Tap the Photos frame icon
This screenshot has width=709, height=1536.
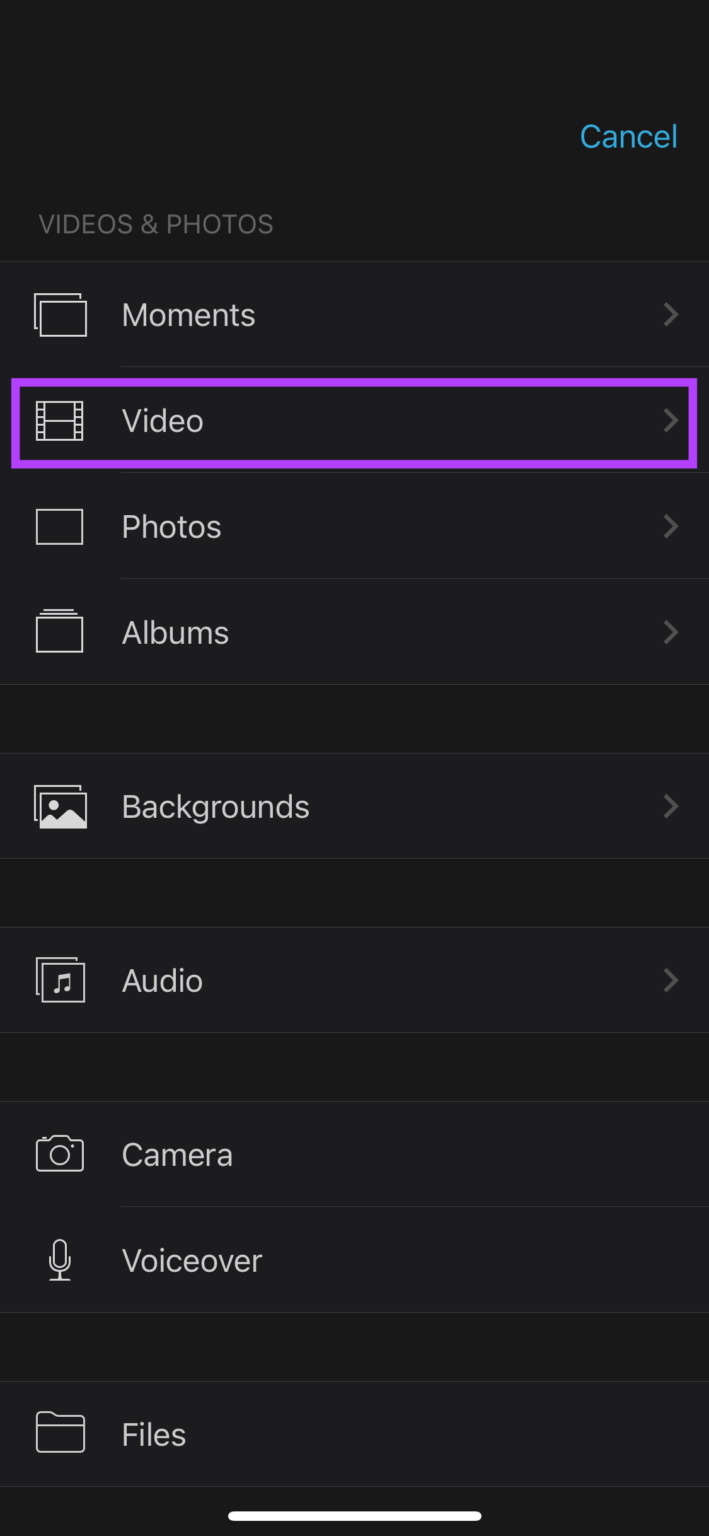(x=59, y=526)
